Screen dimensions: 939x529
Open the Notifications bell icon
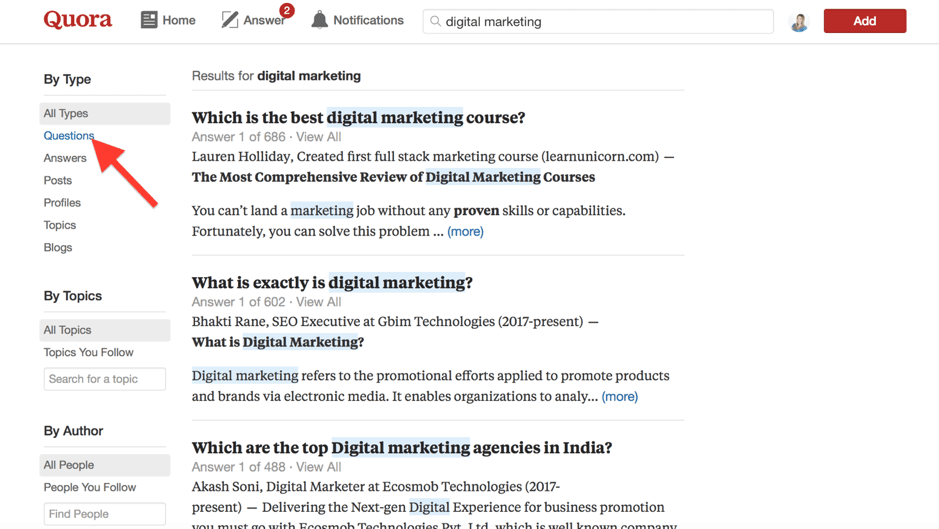pos(319,20)
